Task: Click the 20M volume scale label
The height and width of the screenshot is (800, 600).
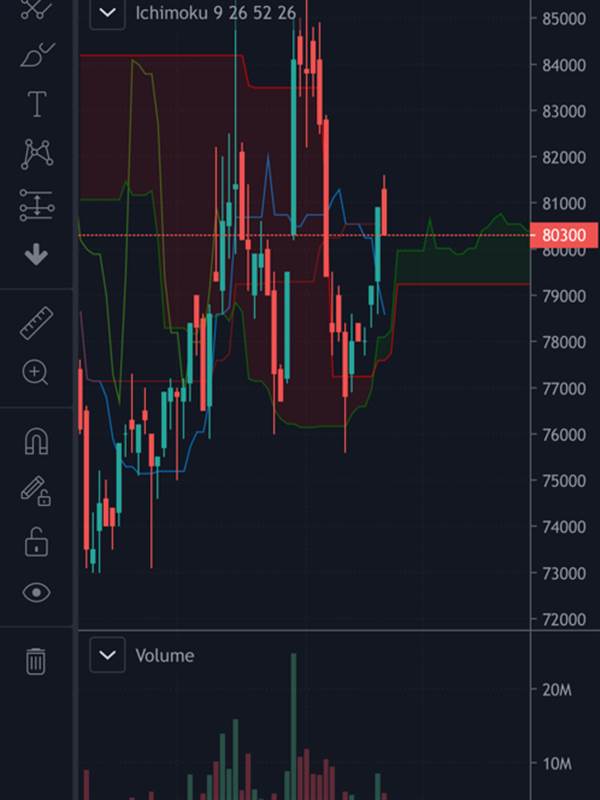Action: pos(557,690)
